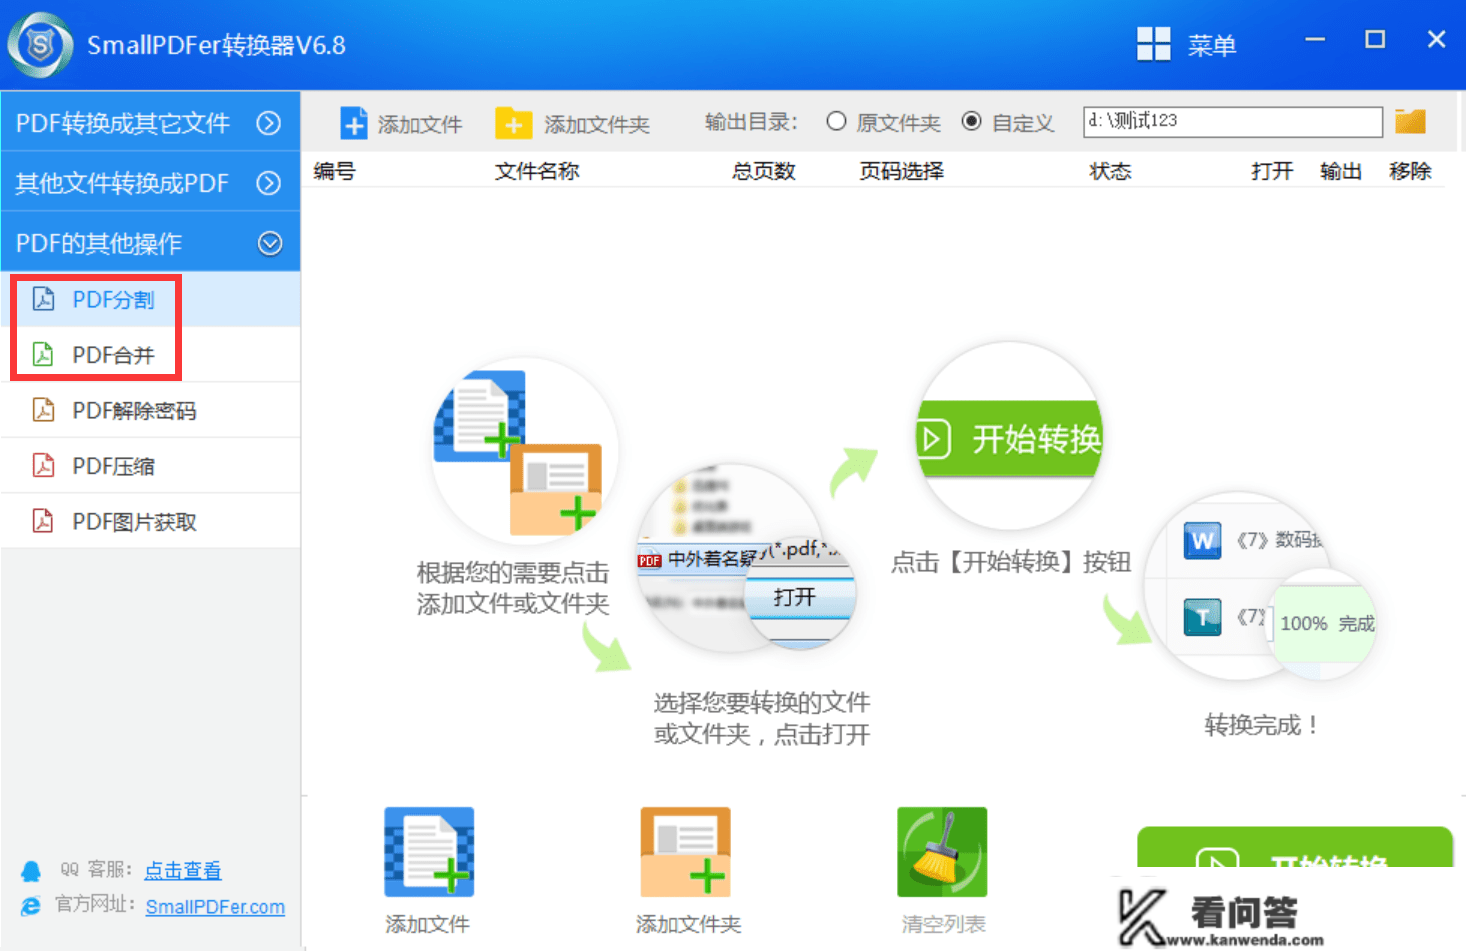
Task: Select PDF合并 in sidebar
Action: [150, 354]
